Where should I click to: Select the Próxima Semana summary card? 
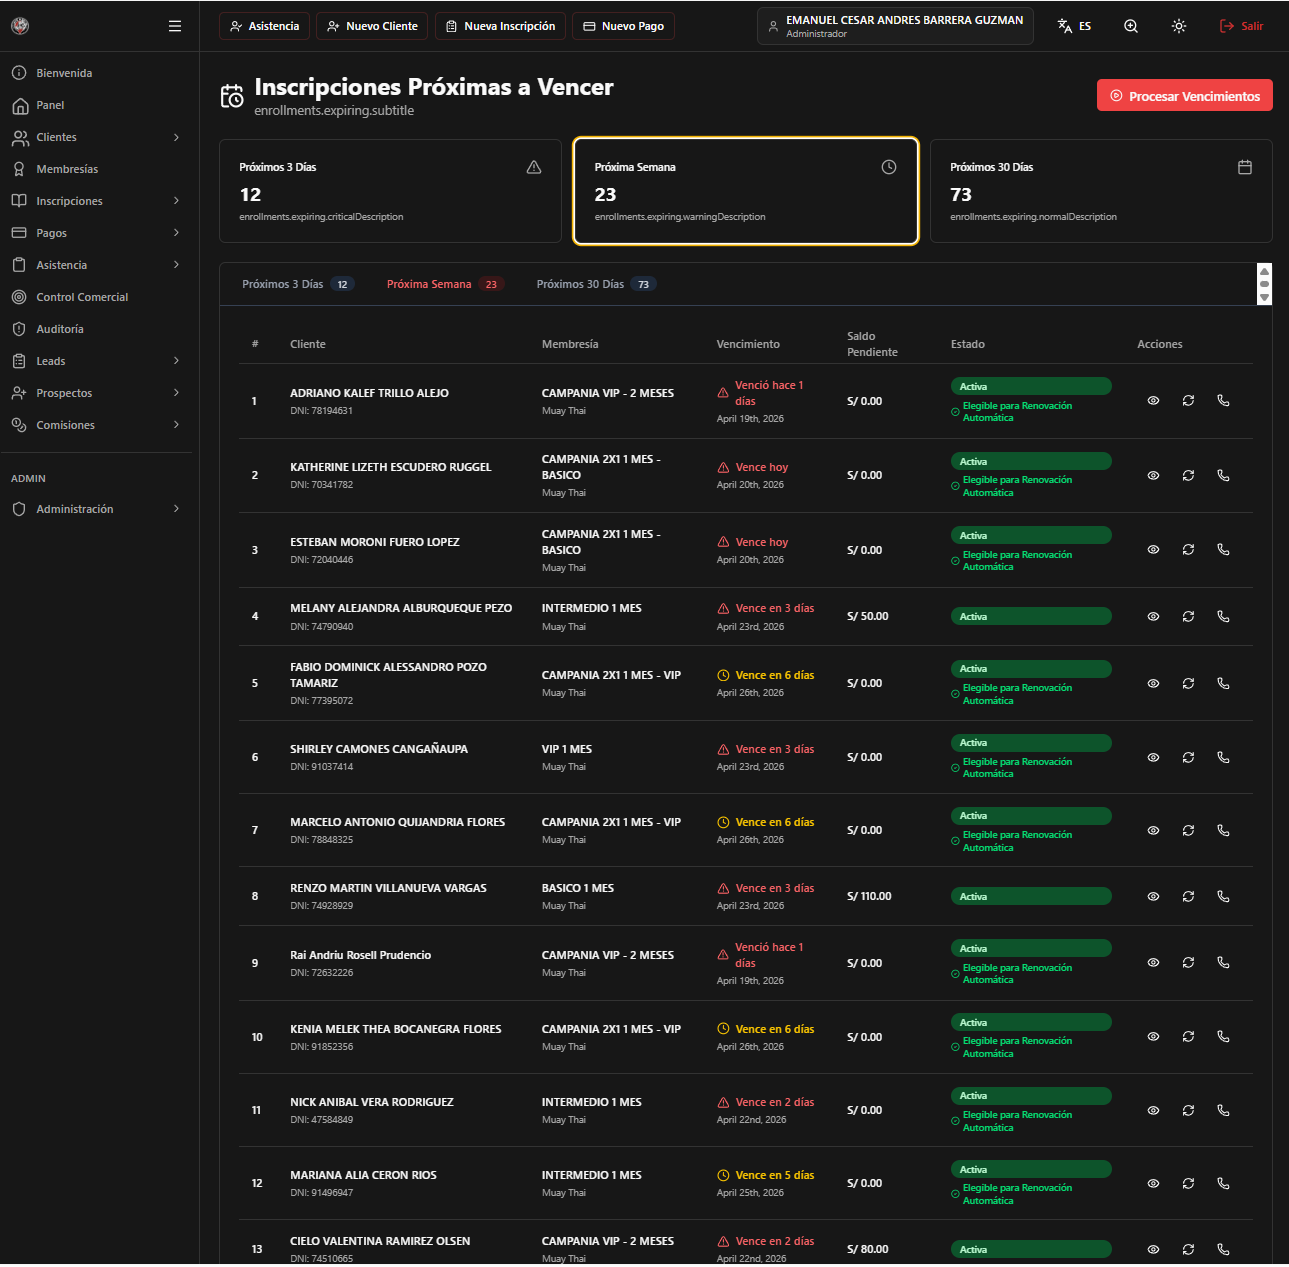coord(746,191)
